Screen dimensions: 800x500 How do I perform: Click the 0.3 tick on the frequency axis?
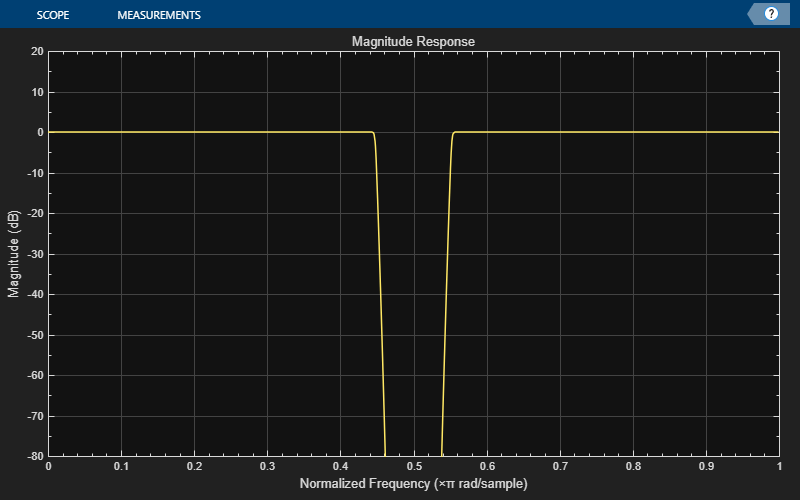pyautogui.click(x=267, y=467)
